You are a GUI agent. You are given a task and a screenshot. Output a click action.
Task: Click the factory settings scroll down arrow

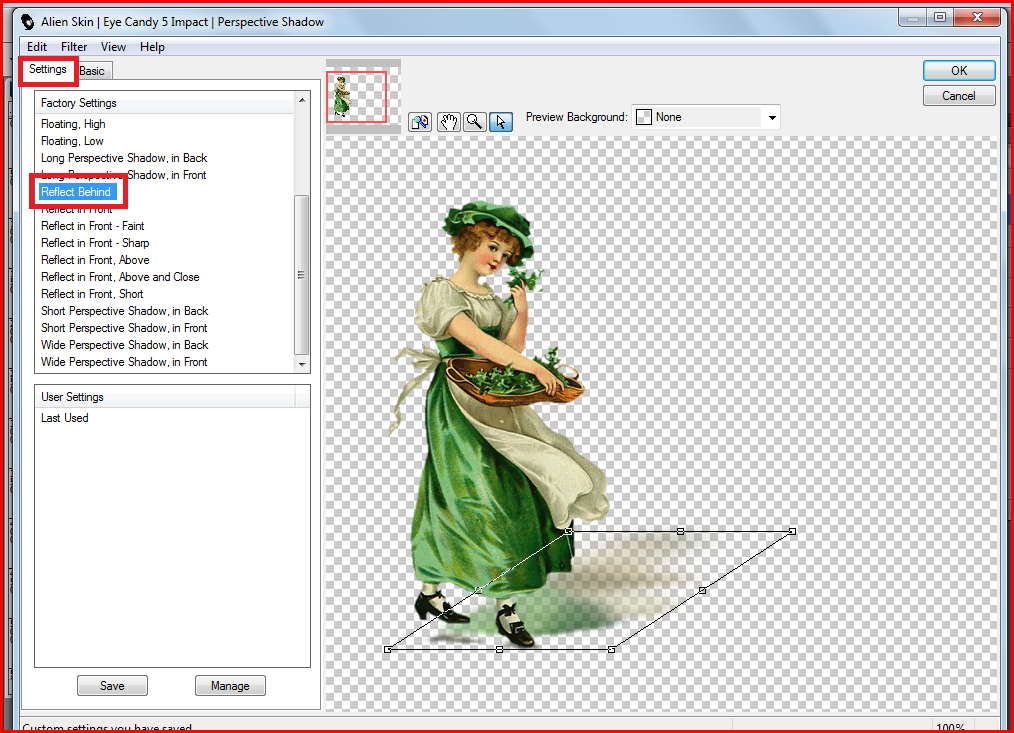[302, 365]
